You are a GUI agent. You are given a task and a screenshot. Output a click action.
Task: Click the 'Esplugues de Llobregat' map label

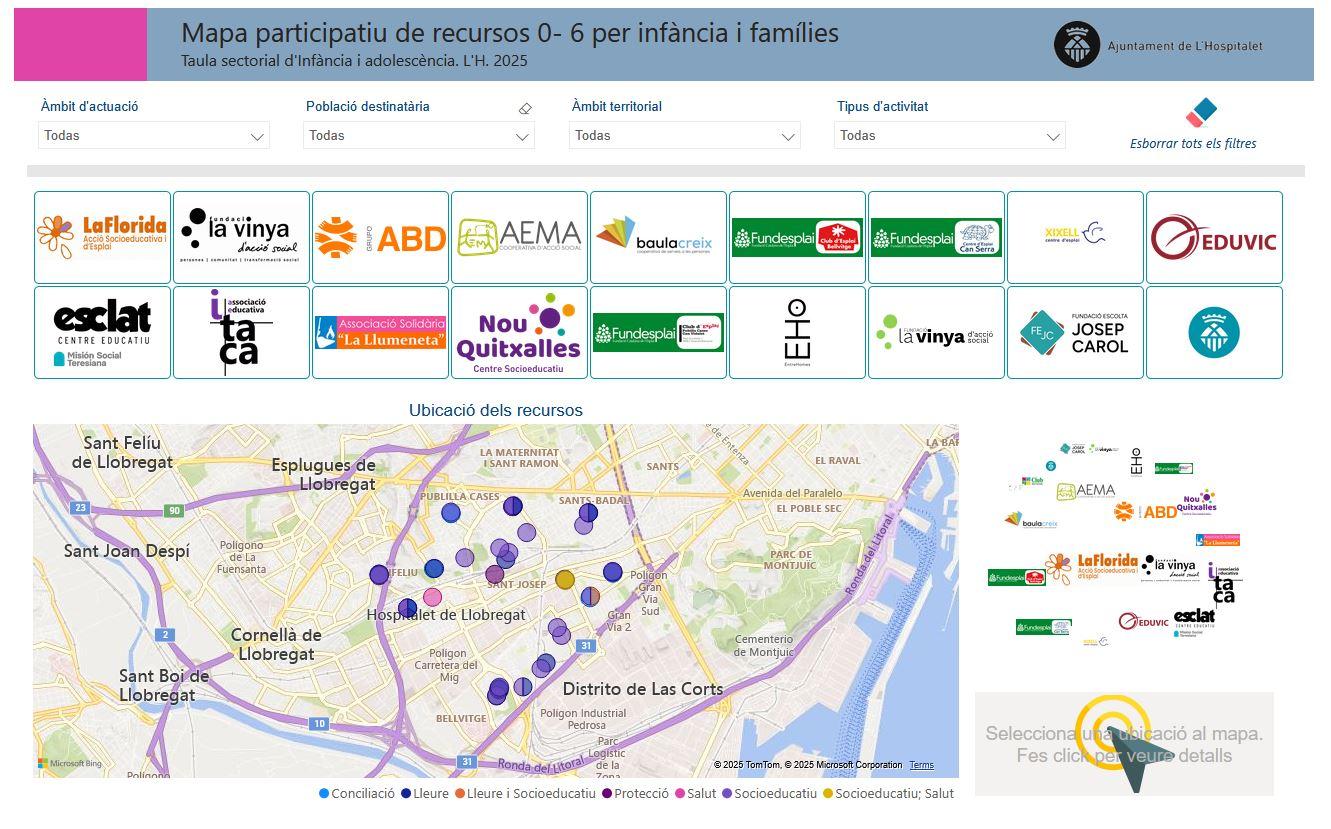pos(323,474)
